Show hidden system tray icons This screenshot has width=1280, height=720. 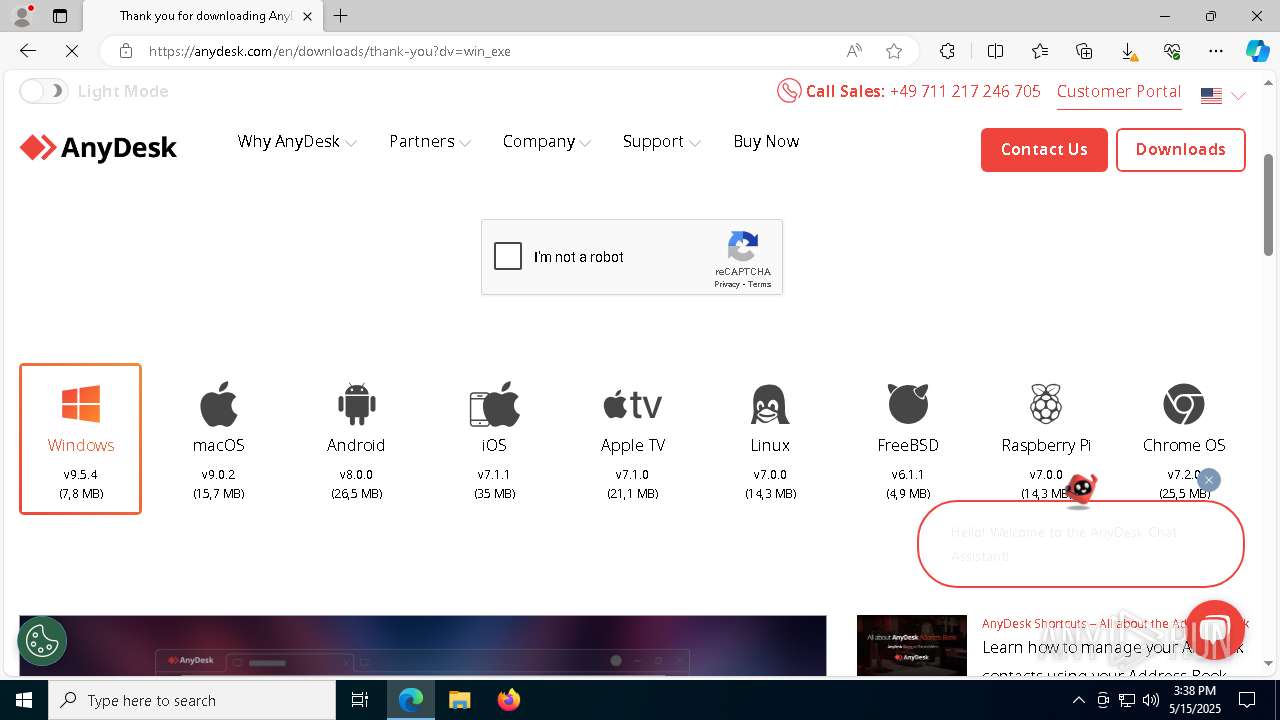(x=1078, y=700)
